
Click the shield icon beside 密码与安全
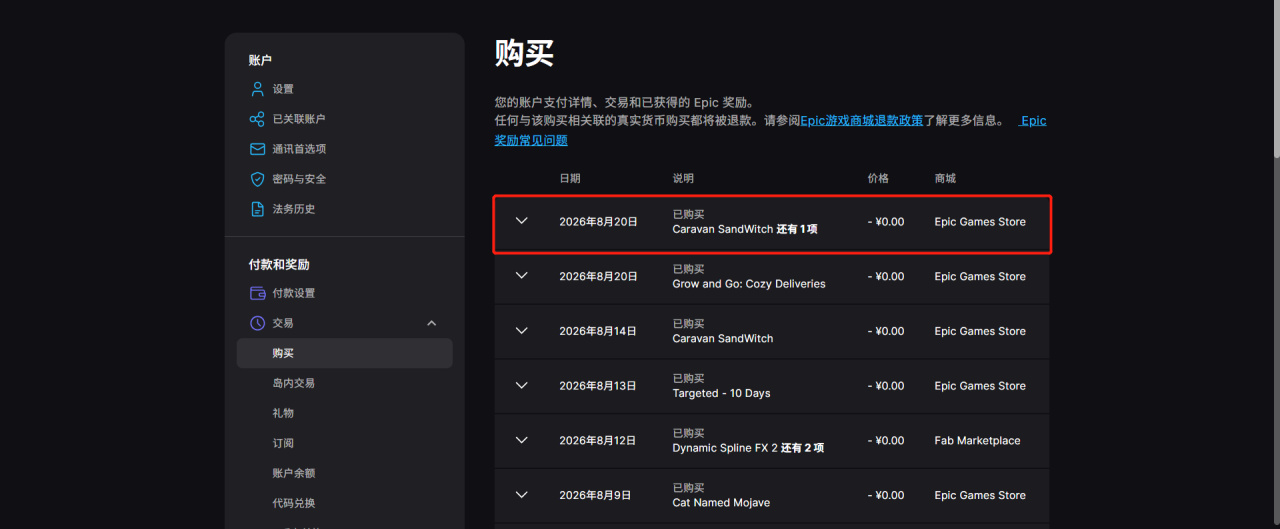[257, 179]
